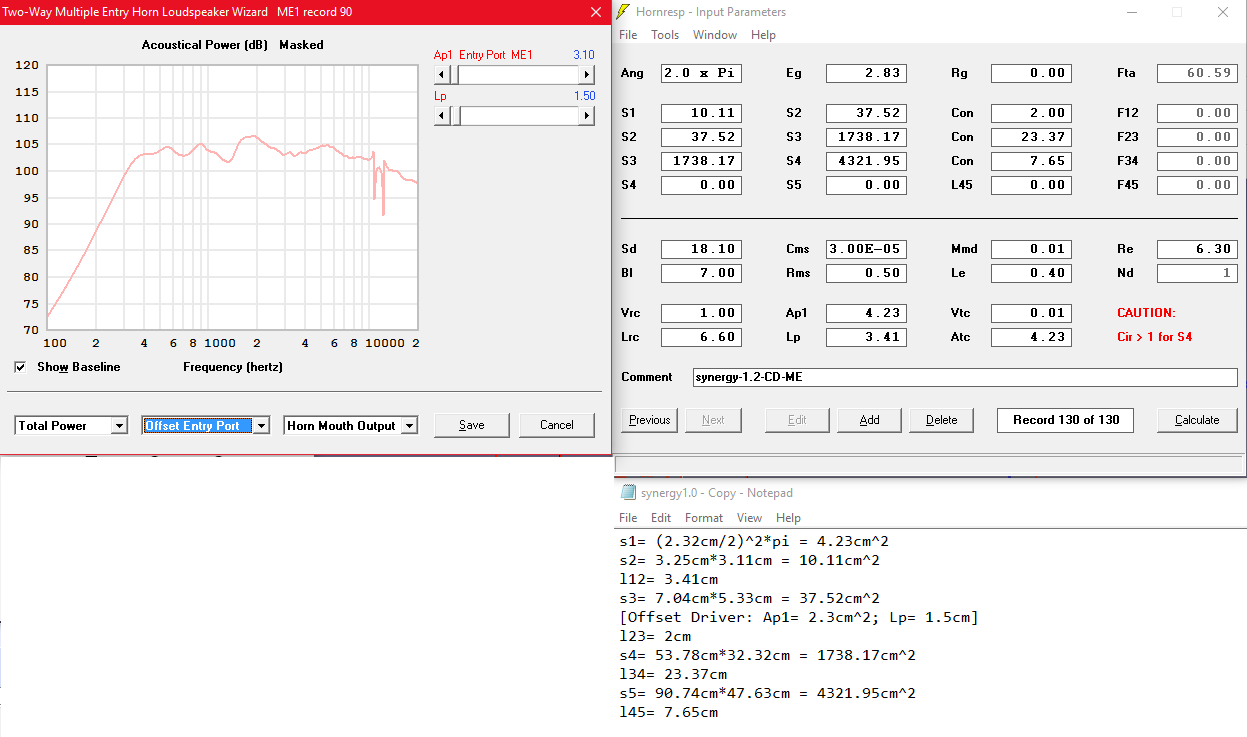The image size is (1247, 737).
Task: Click the Acoustical Power response graph
Action: point(232,197)
